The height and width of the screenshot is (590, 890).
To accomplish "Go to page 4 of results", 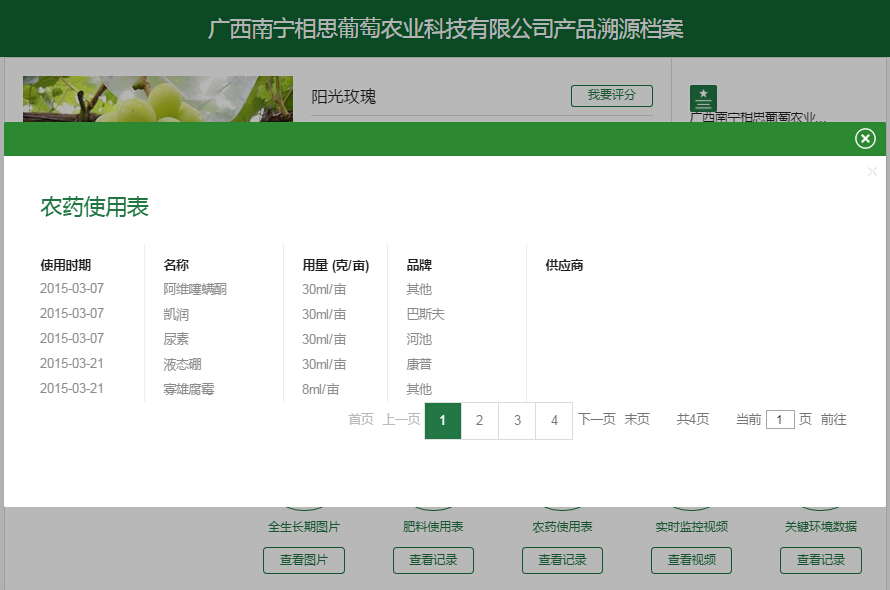I will coord(554,421).
